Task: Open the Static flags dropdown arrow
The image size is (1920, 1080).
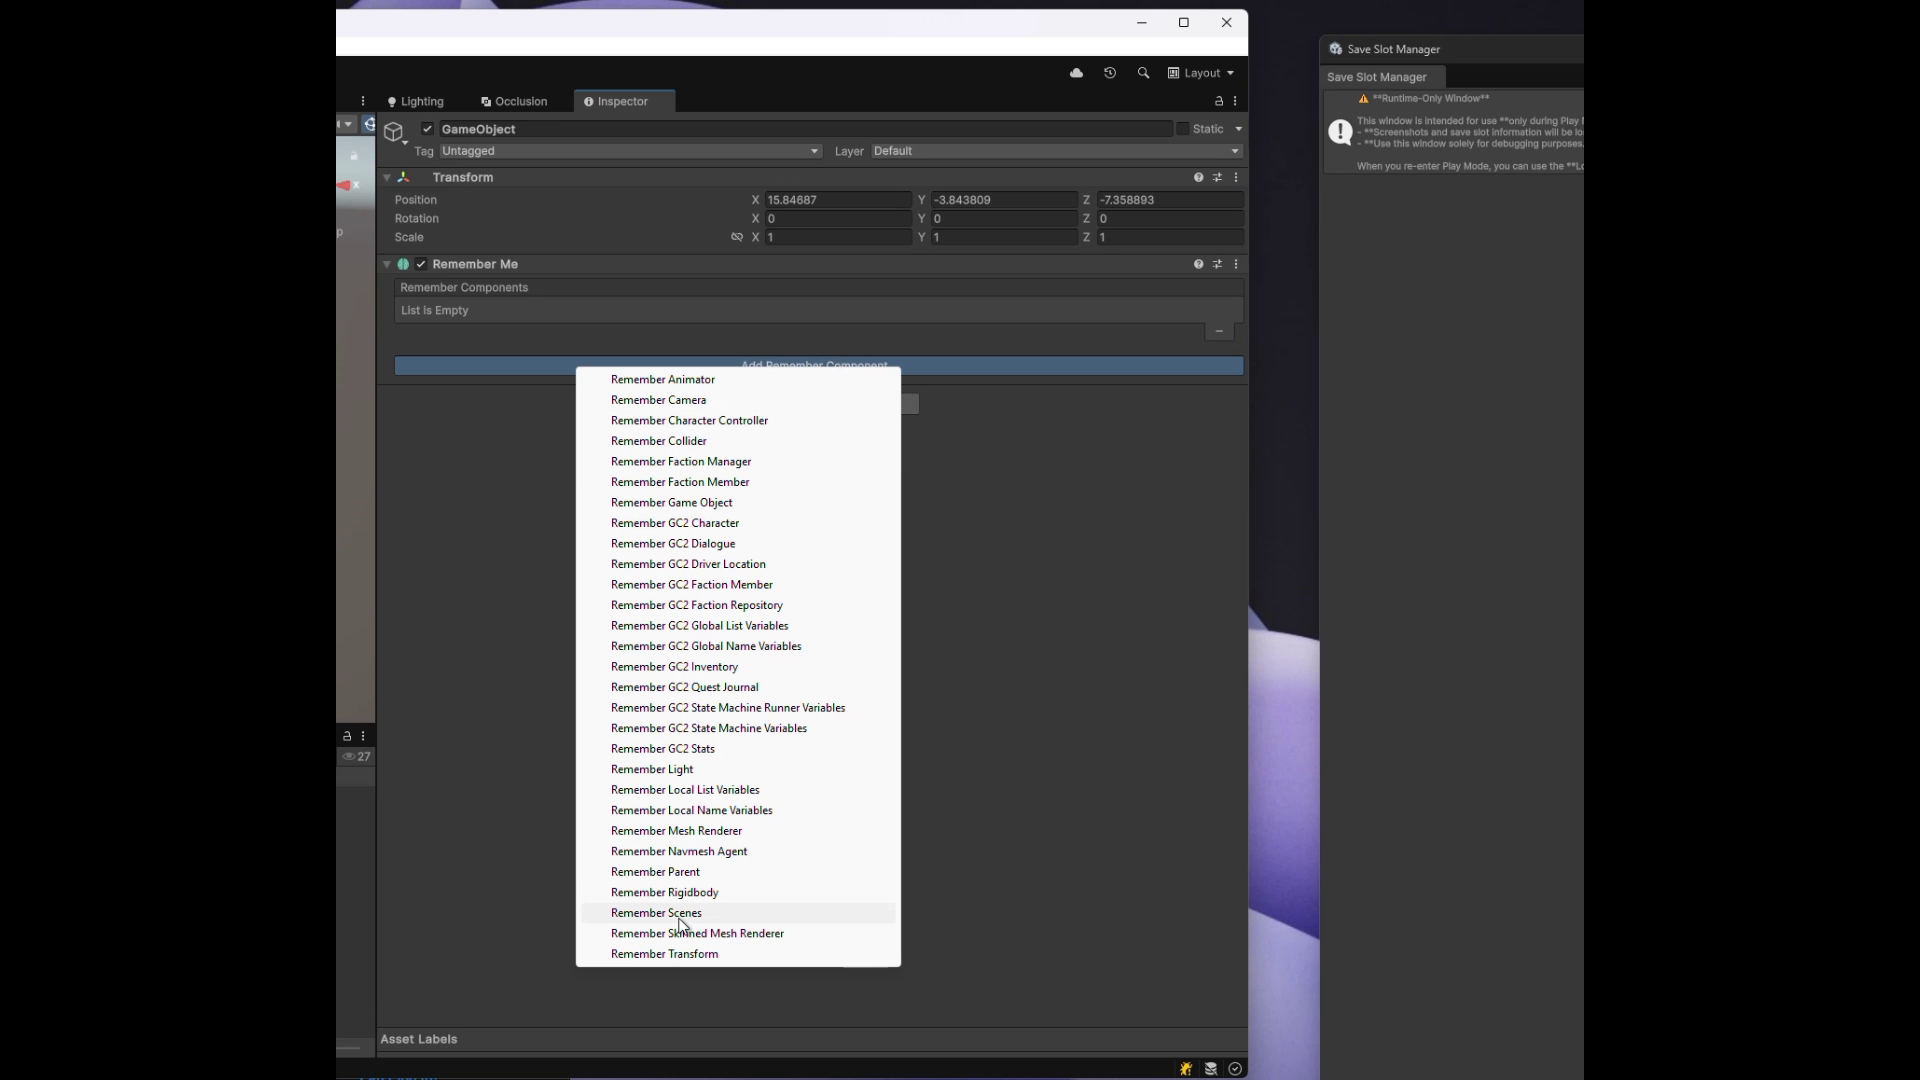Action: [1239, 129]
